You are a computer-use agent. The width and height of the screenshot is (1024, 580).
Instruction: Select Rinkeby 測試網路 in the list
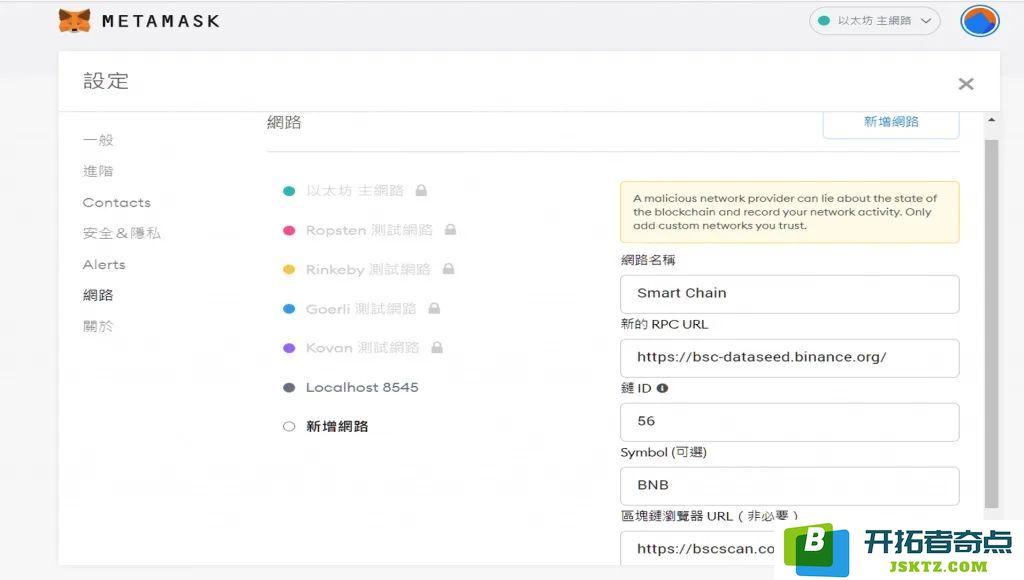(368, 269)
